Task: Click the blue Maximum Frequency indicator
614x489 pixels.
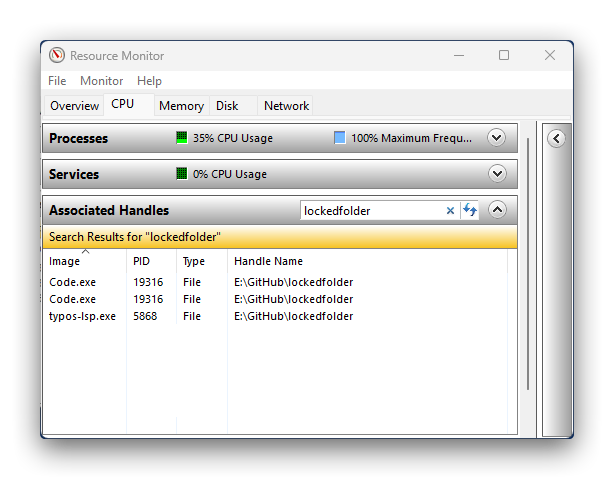Action: (x=340, y=138)
